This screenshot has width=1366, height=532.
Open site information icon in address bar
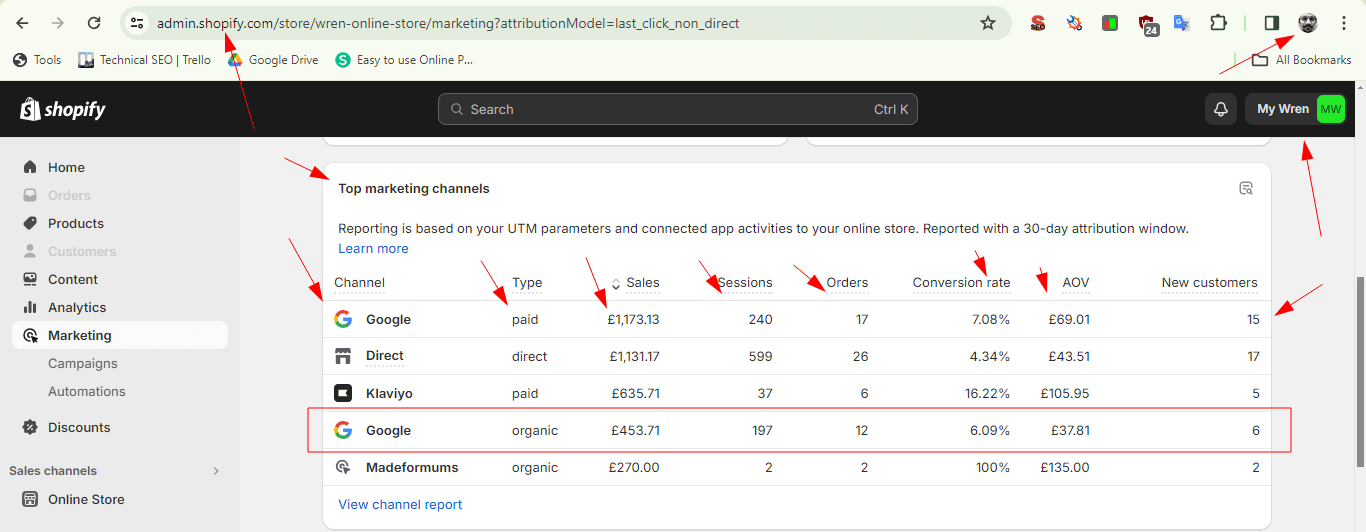[x=137, y=23]
